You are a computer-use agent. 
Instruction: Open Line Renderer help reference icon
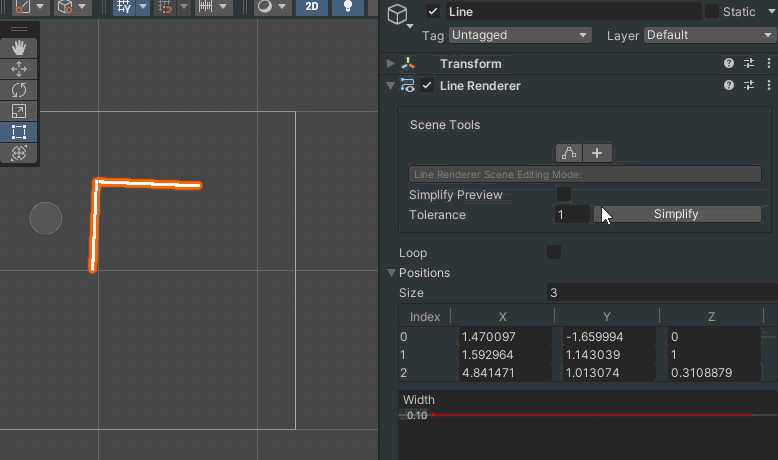click(x=728, y=85)
